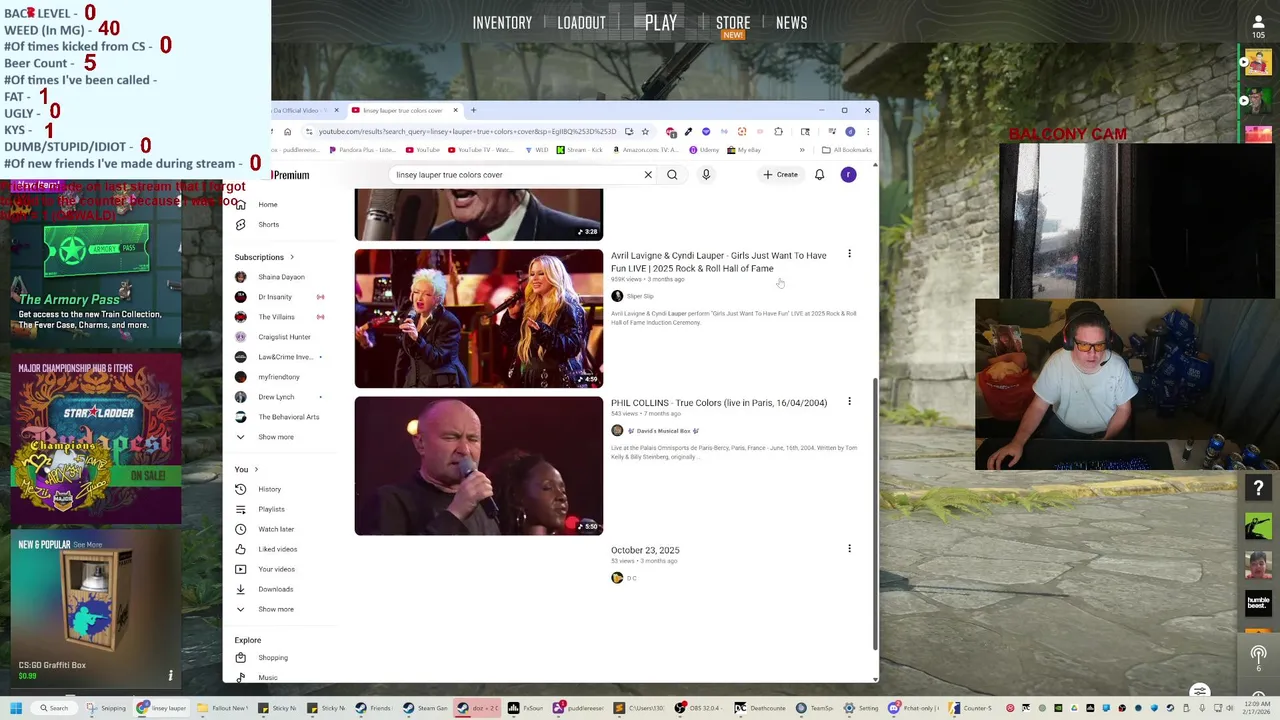Click See More next to New & Popular
Viewport: 1280px width, 720px height.
point(87,545)
